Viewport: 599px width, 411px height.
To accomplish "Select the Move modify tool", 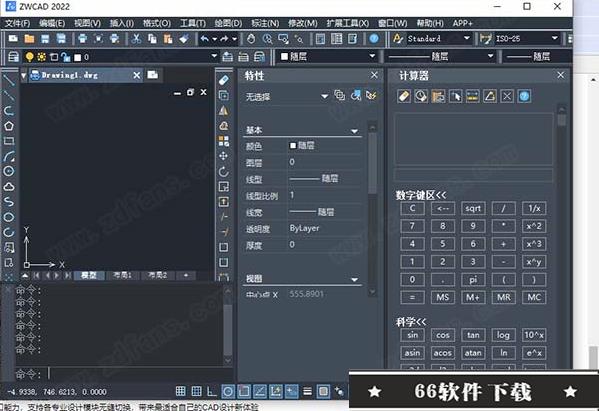I will [223, 156].
